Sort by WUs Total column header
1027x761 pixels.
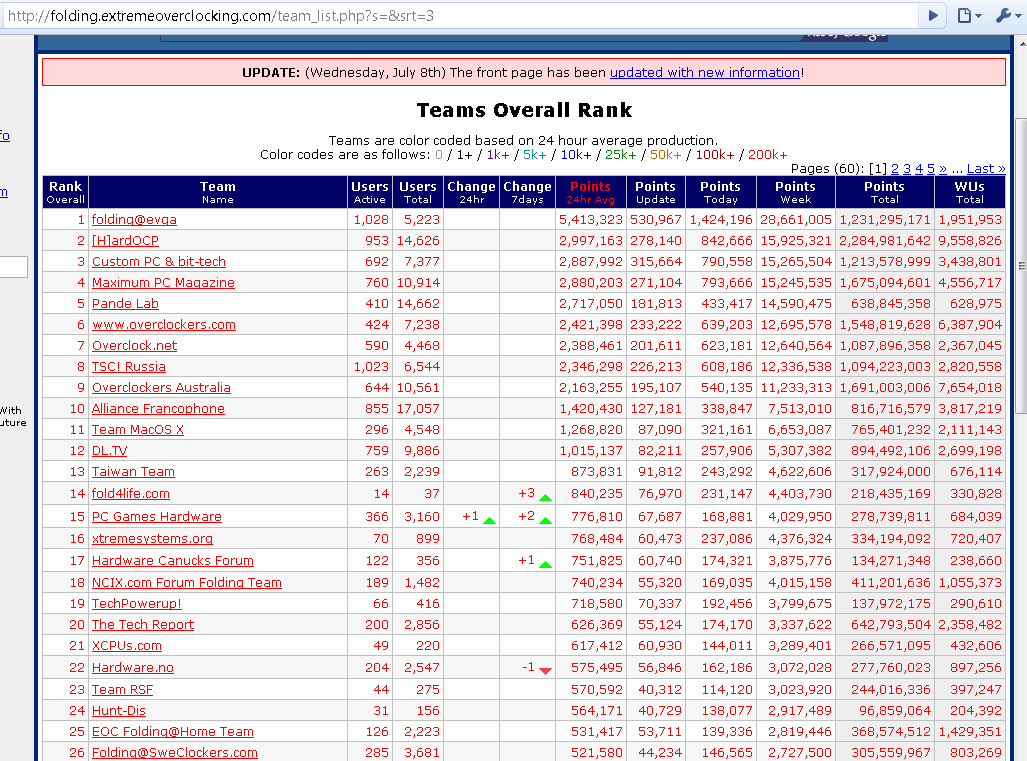point(969,192)
